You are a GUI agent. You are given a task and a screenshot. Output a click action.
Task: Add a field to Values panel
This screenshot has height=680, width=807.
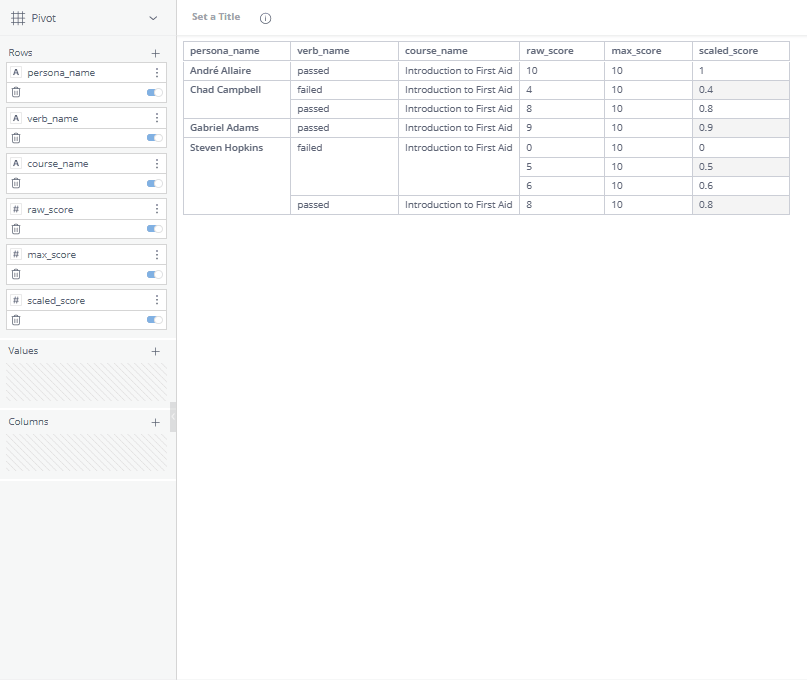point(155,352)
